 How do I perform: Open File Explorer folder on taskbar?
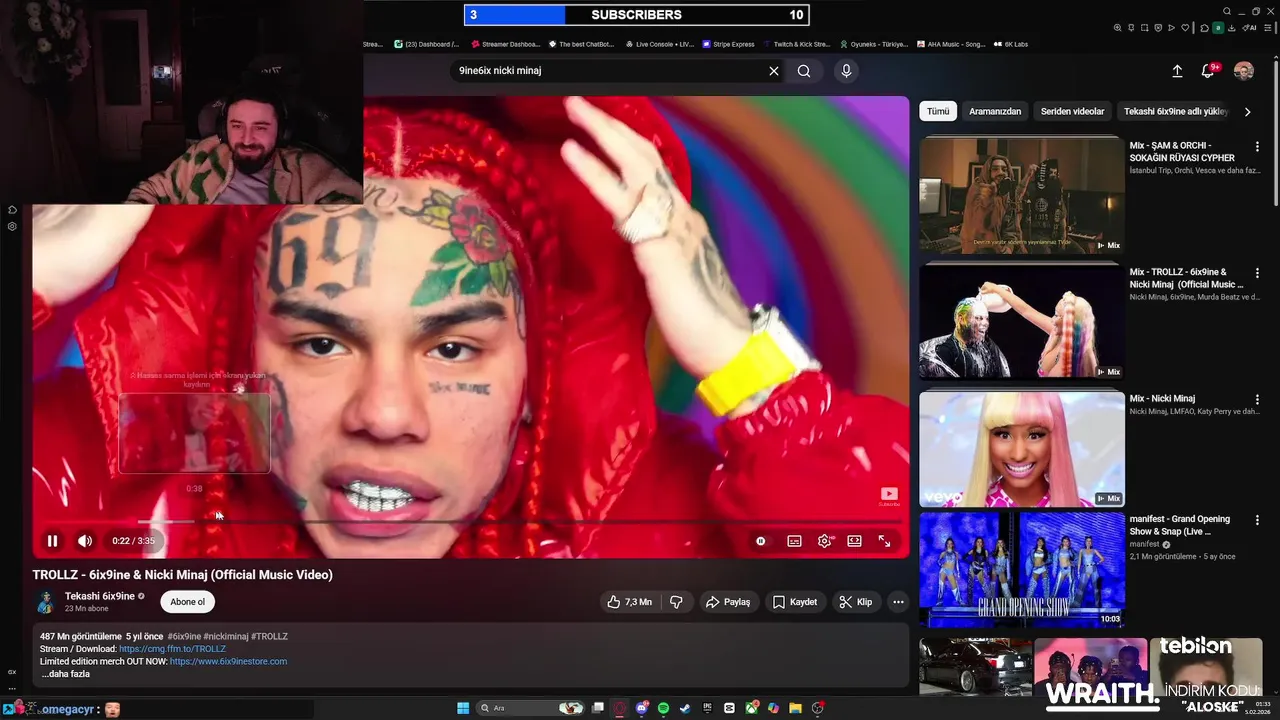coord(795,708)
